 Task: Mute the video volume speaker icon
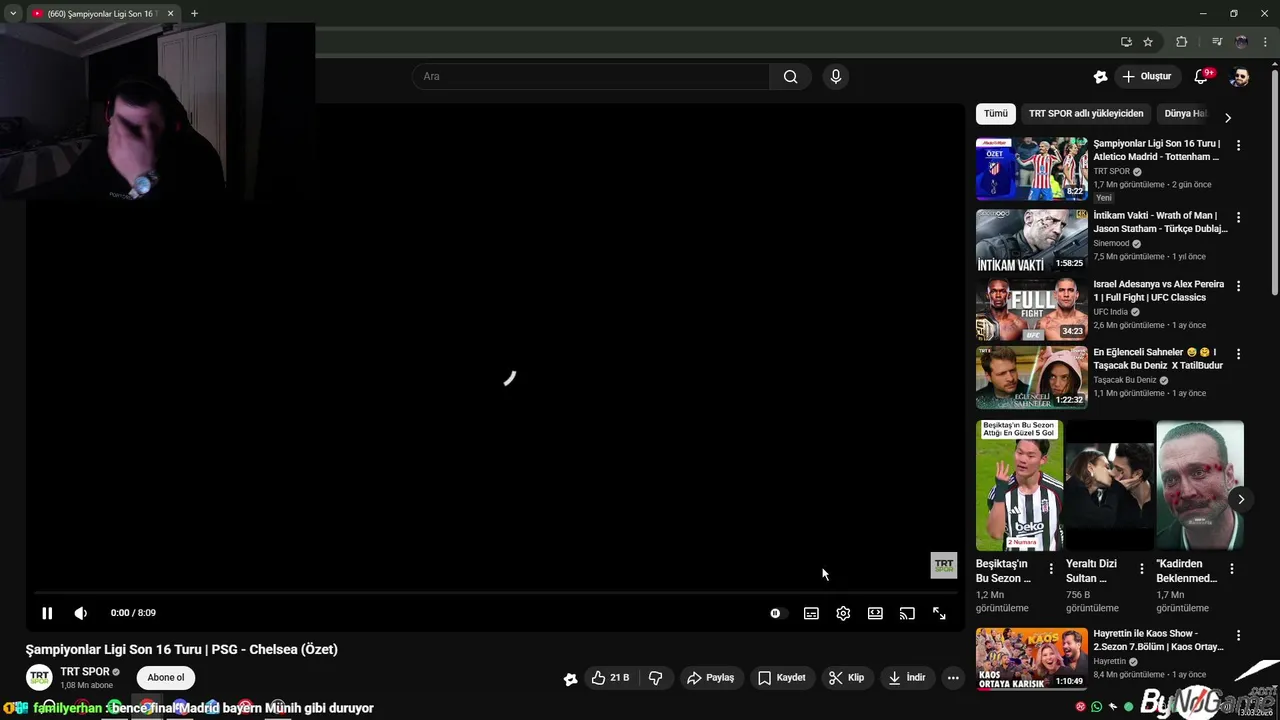(x=81, y=613)
